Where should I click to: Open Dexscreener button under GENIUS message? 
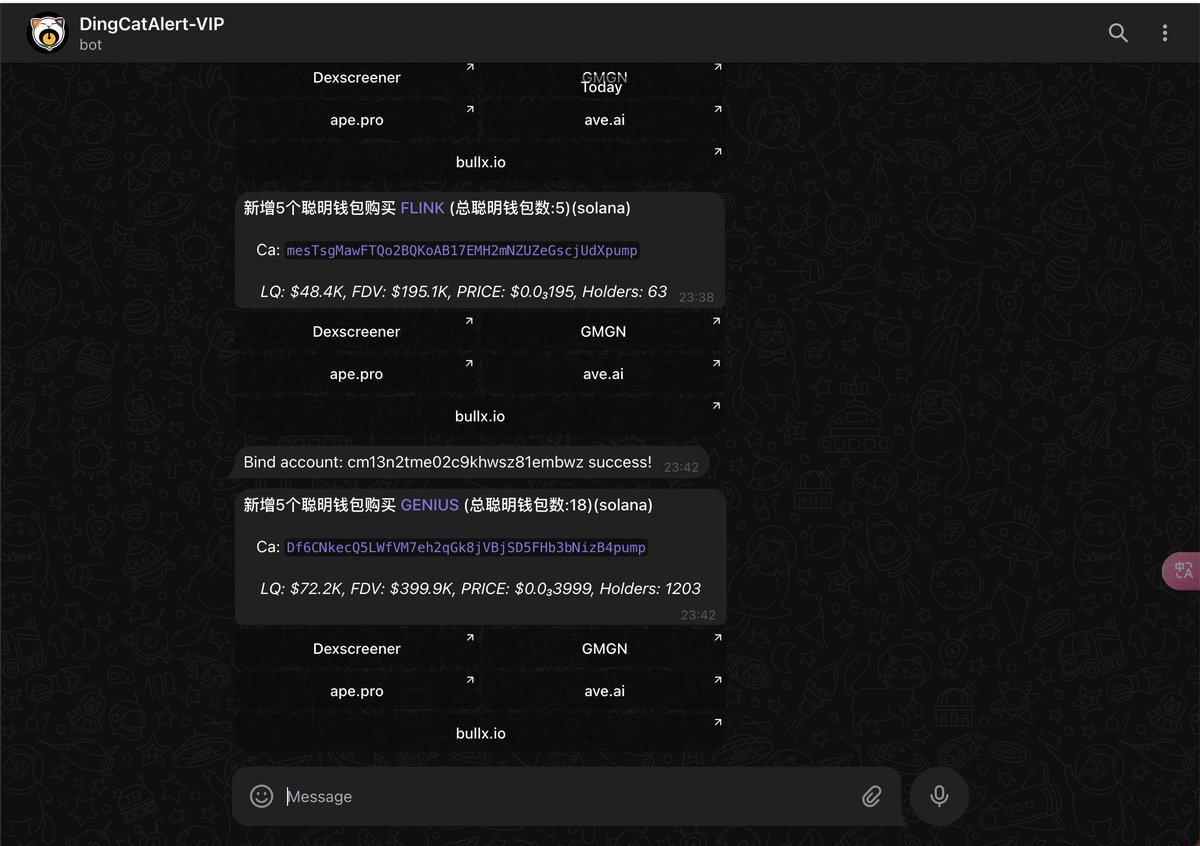[357, 648]
